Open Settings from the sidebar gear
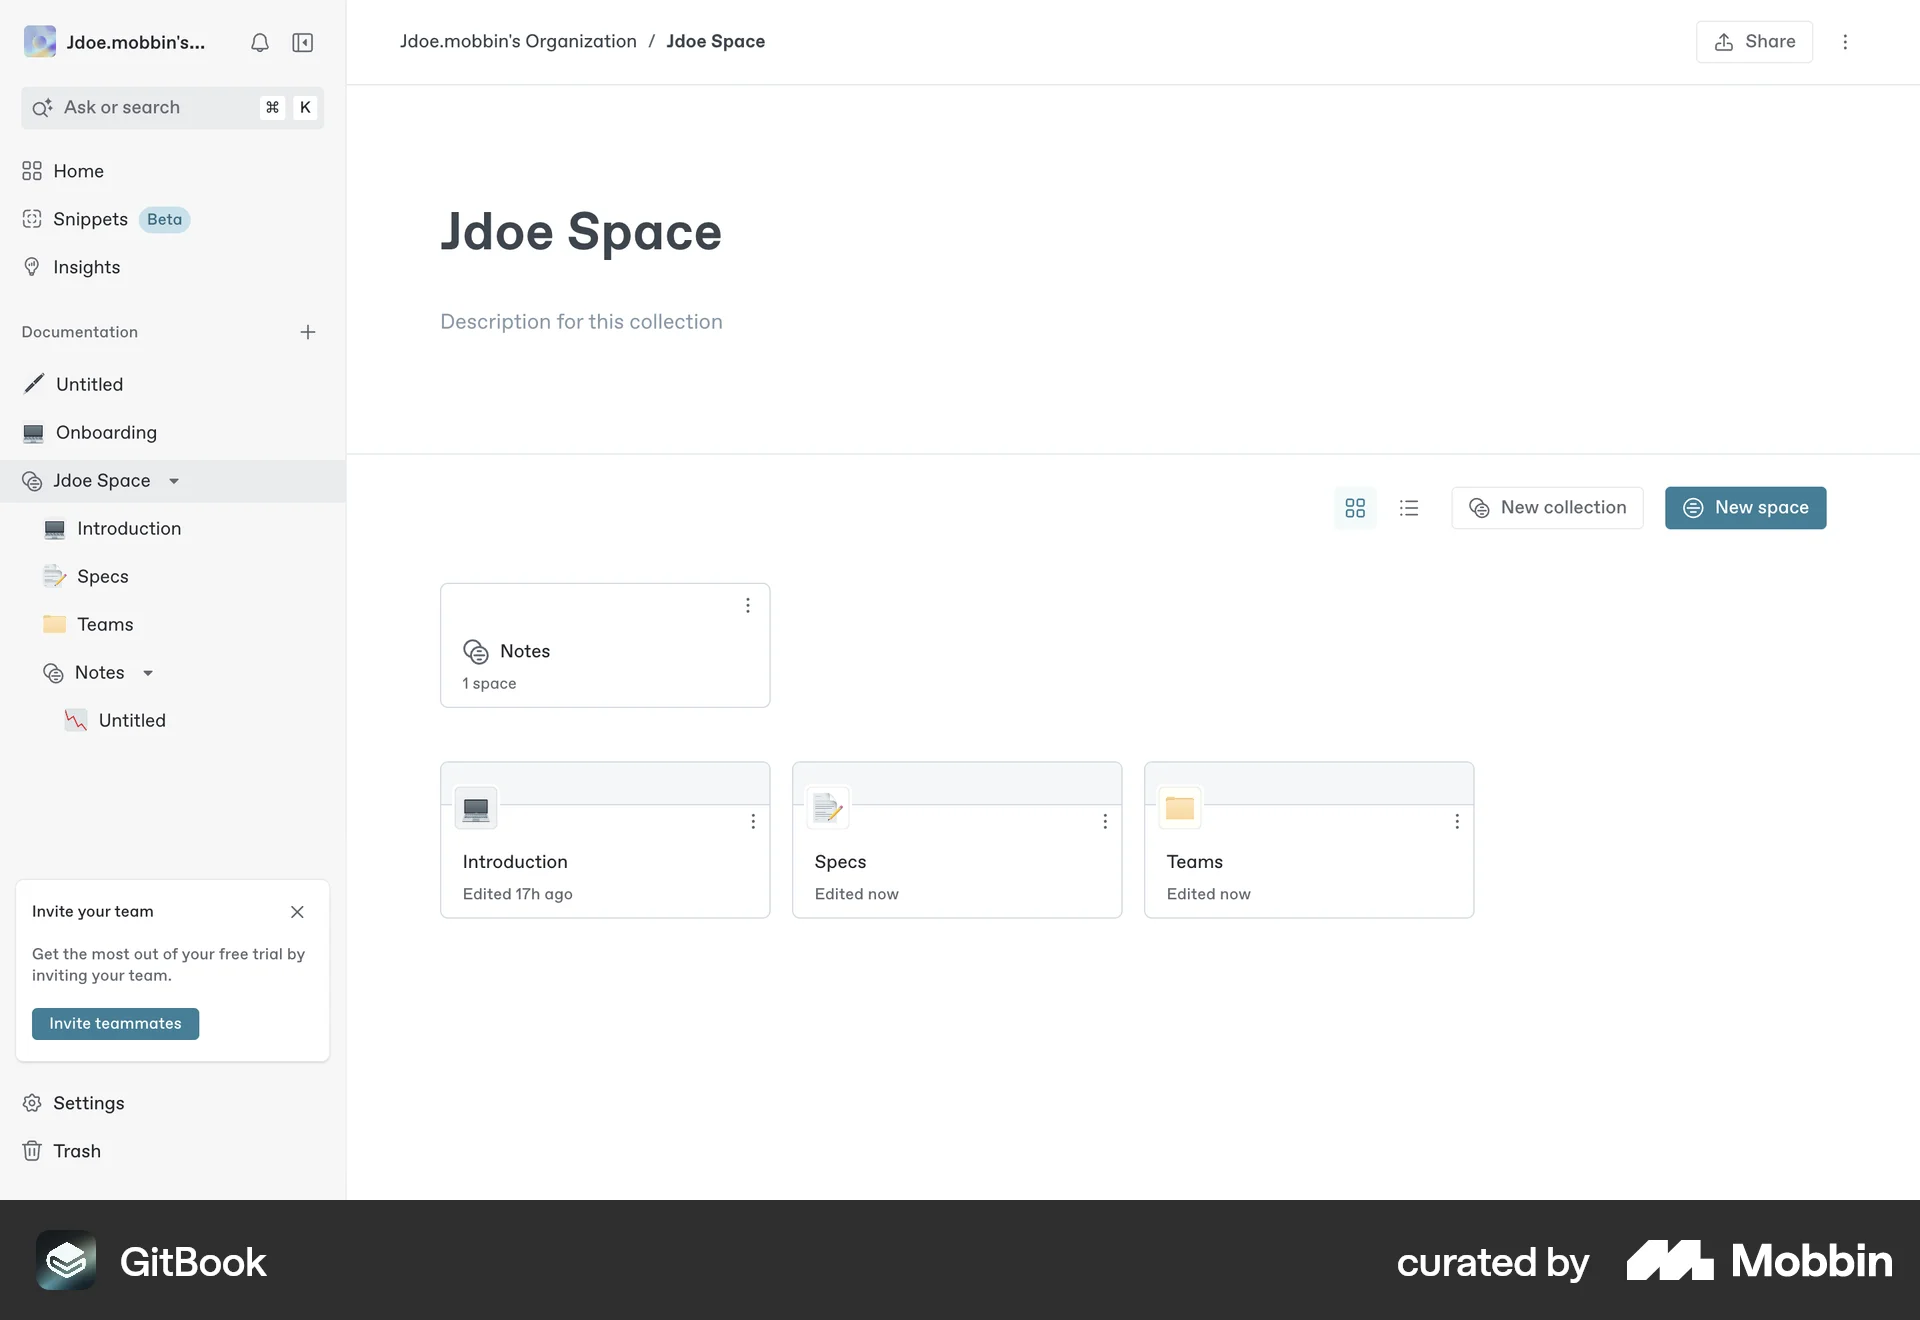This screenshot has width=1920, height=1320. [x=88, y=1103]
